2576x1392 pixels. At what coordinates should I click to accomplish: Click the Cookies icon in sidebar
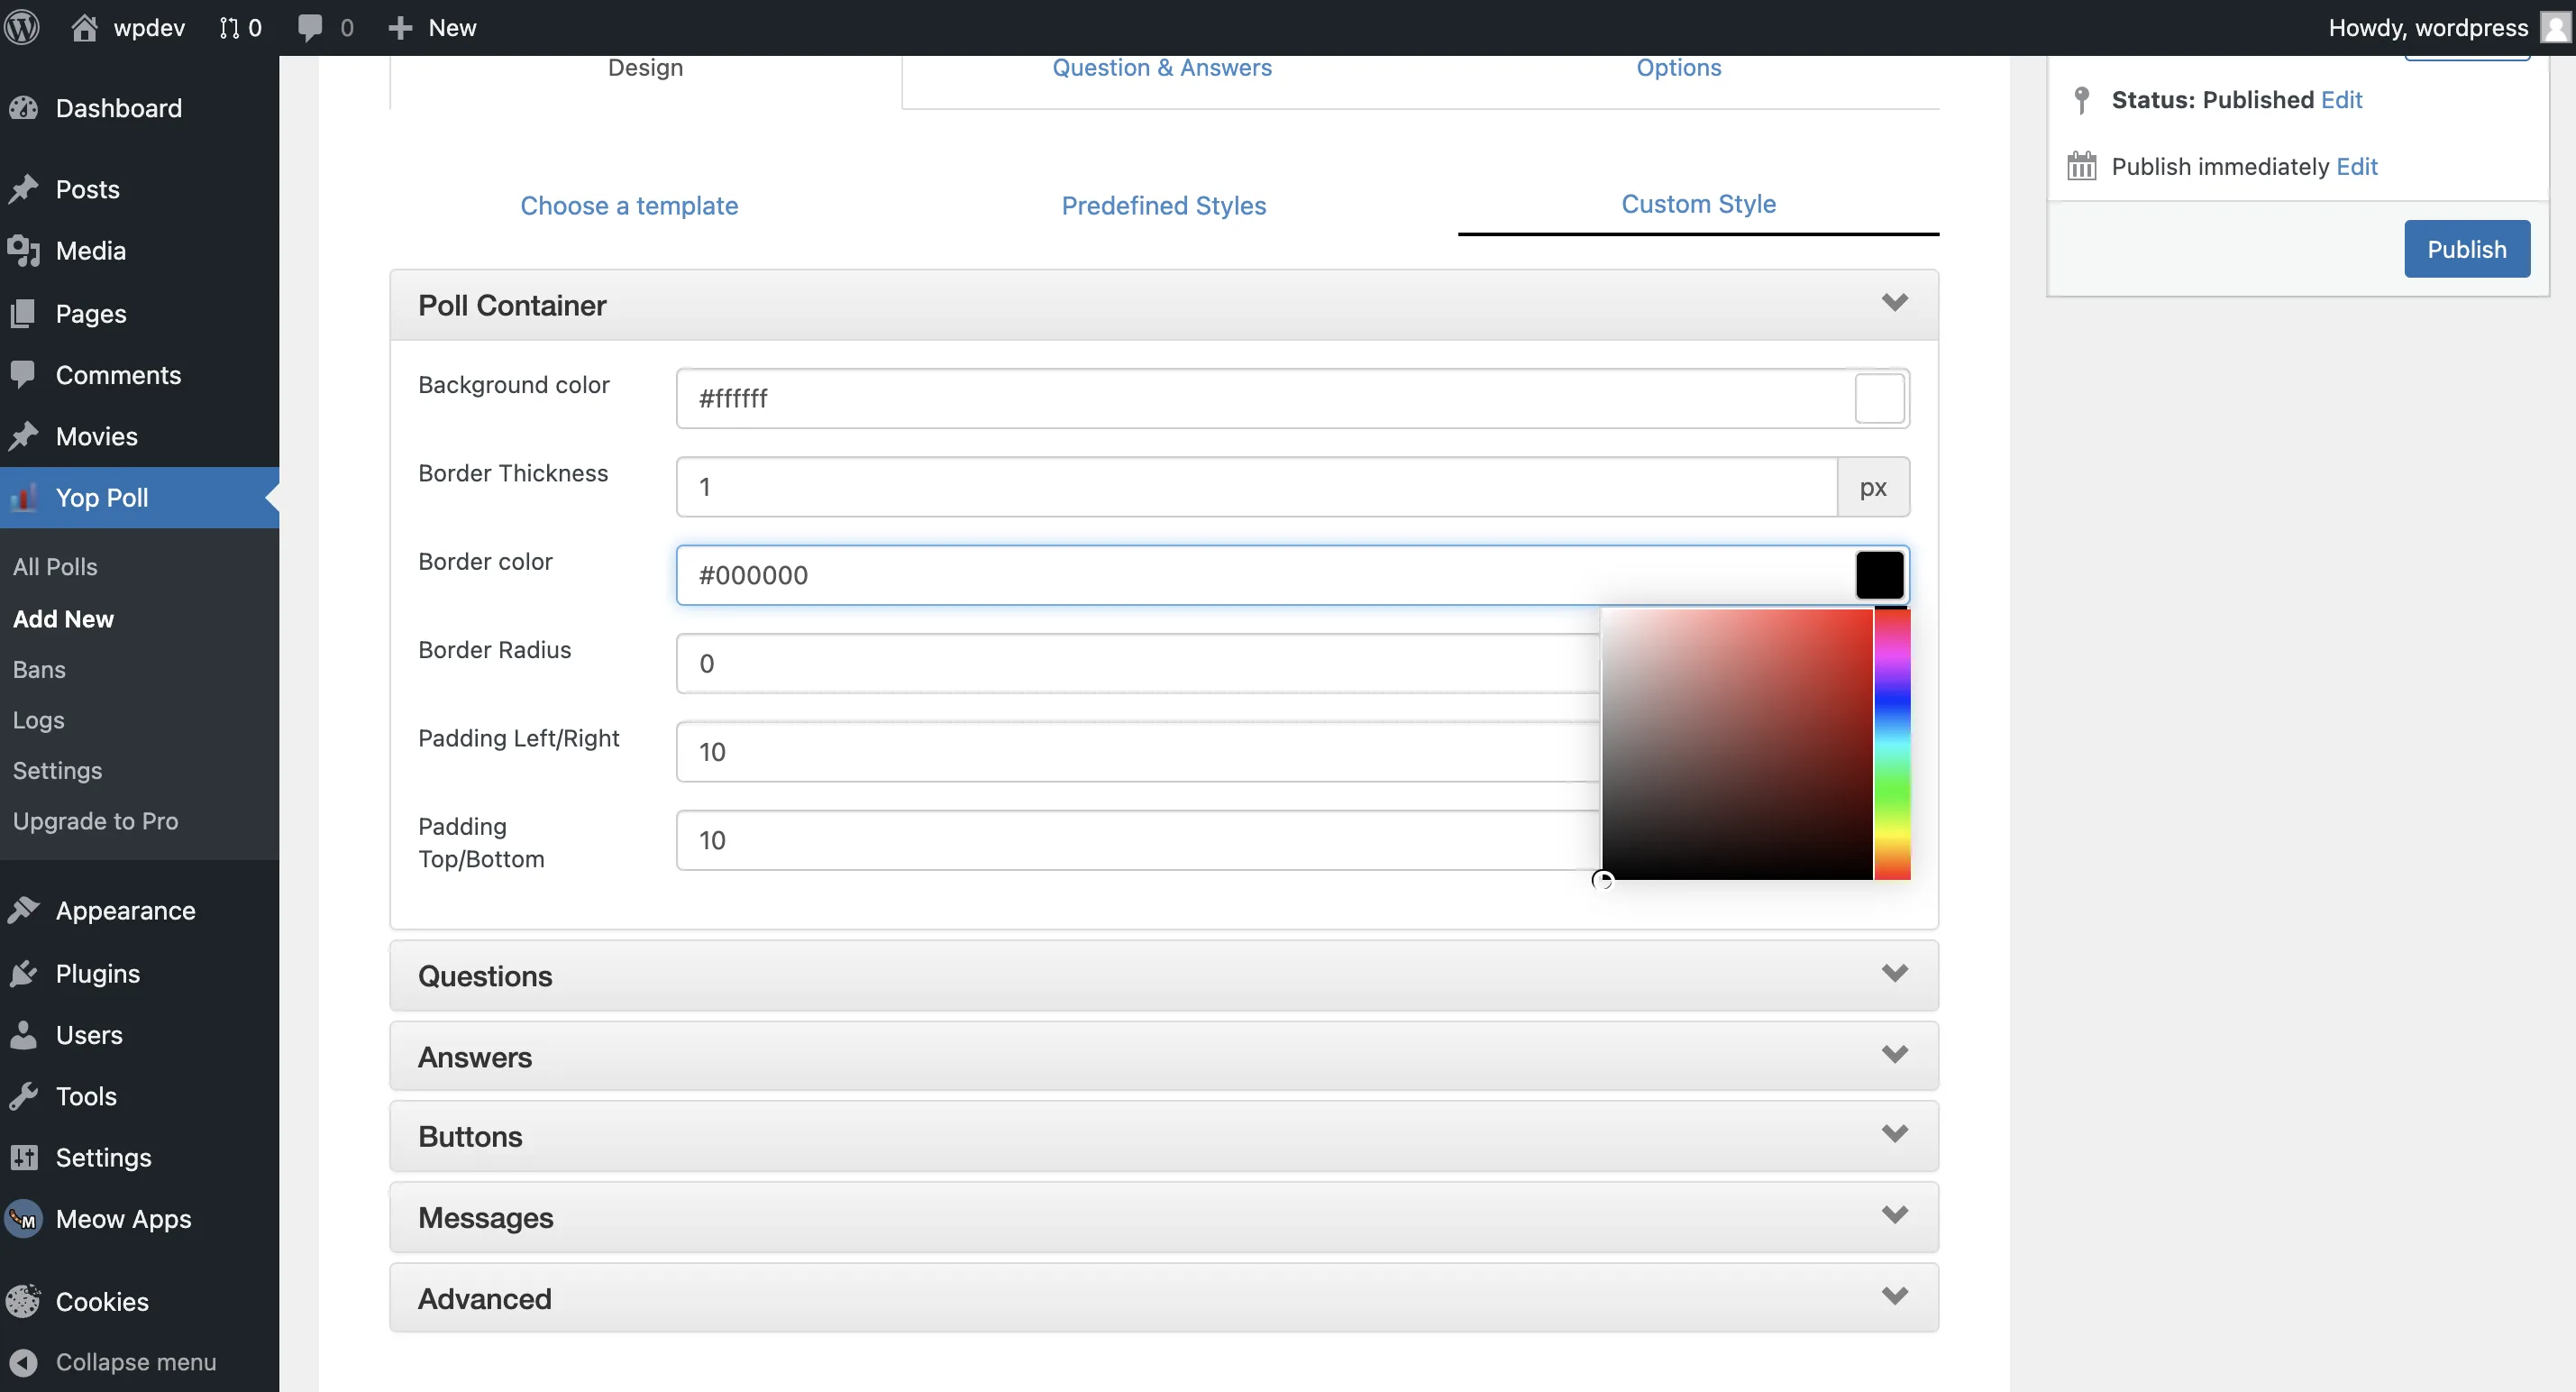[x=24, y=1301]
